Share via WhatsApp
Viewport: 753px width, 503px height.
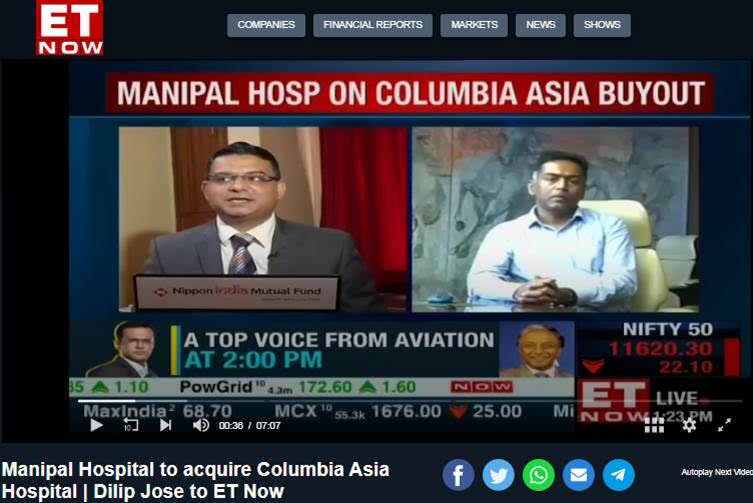point(538,475)
